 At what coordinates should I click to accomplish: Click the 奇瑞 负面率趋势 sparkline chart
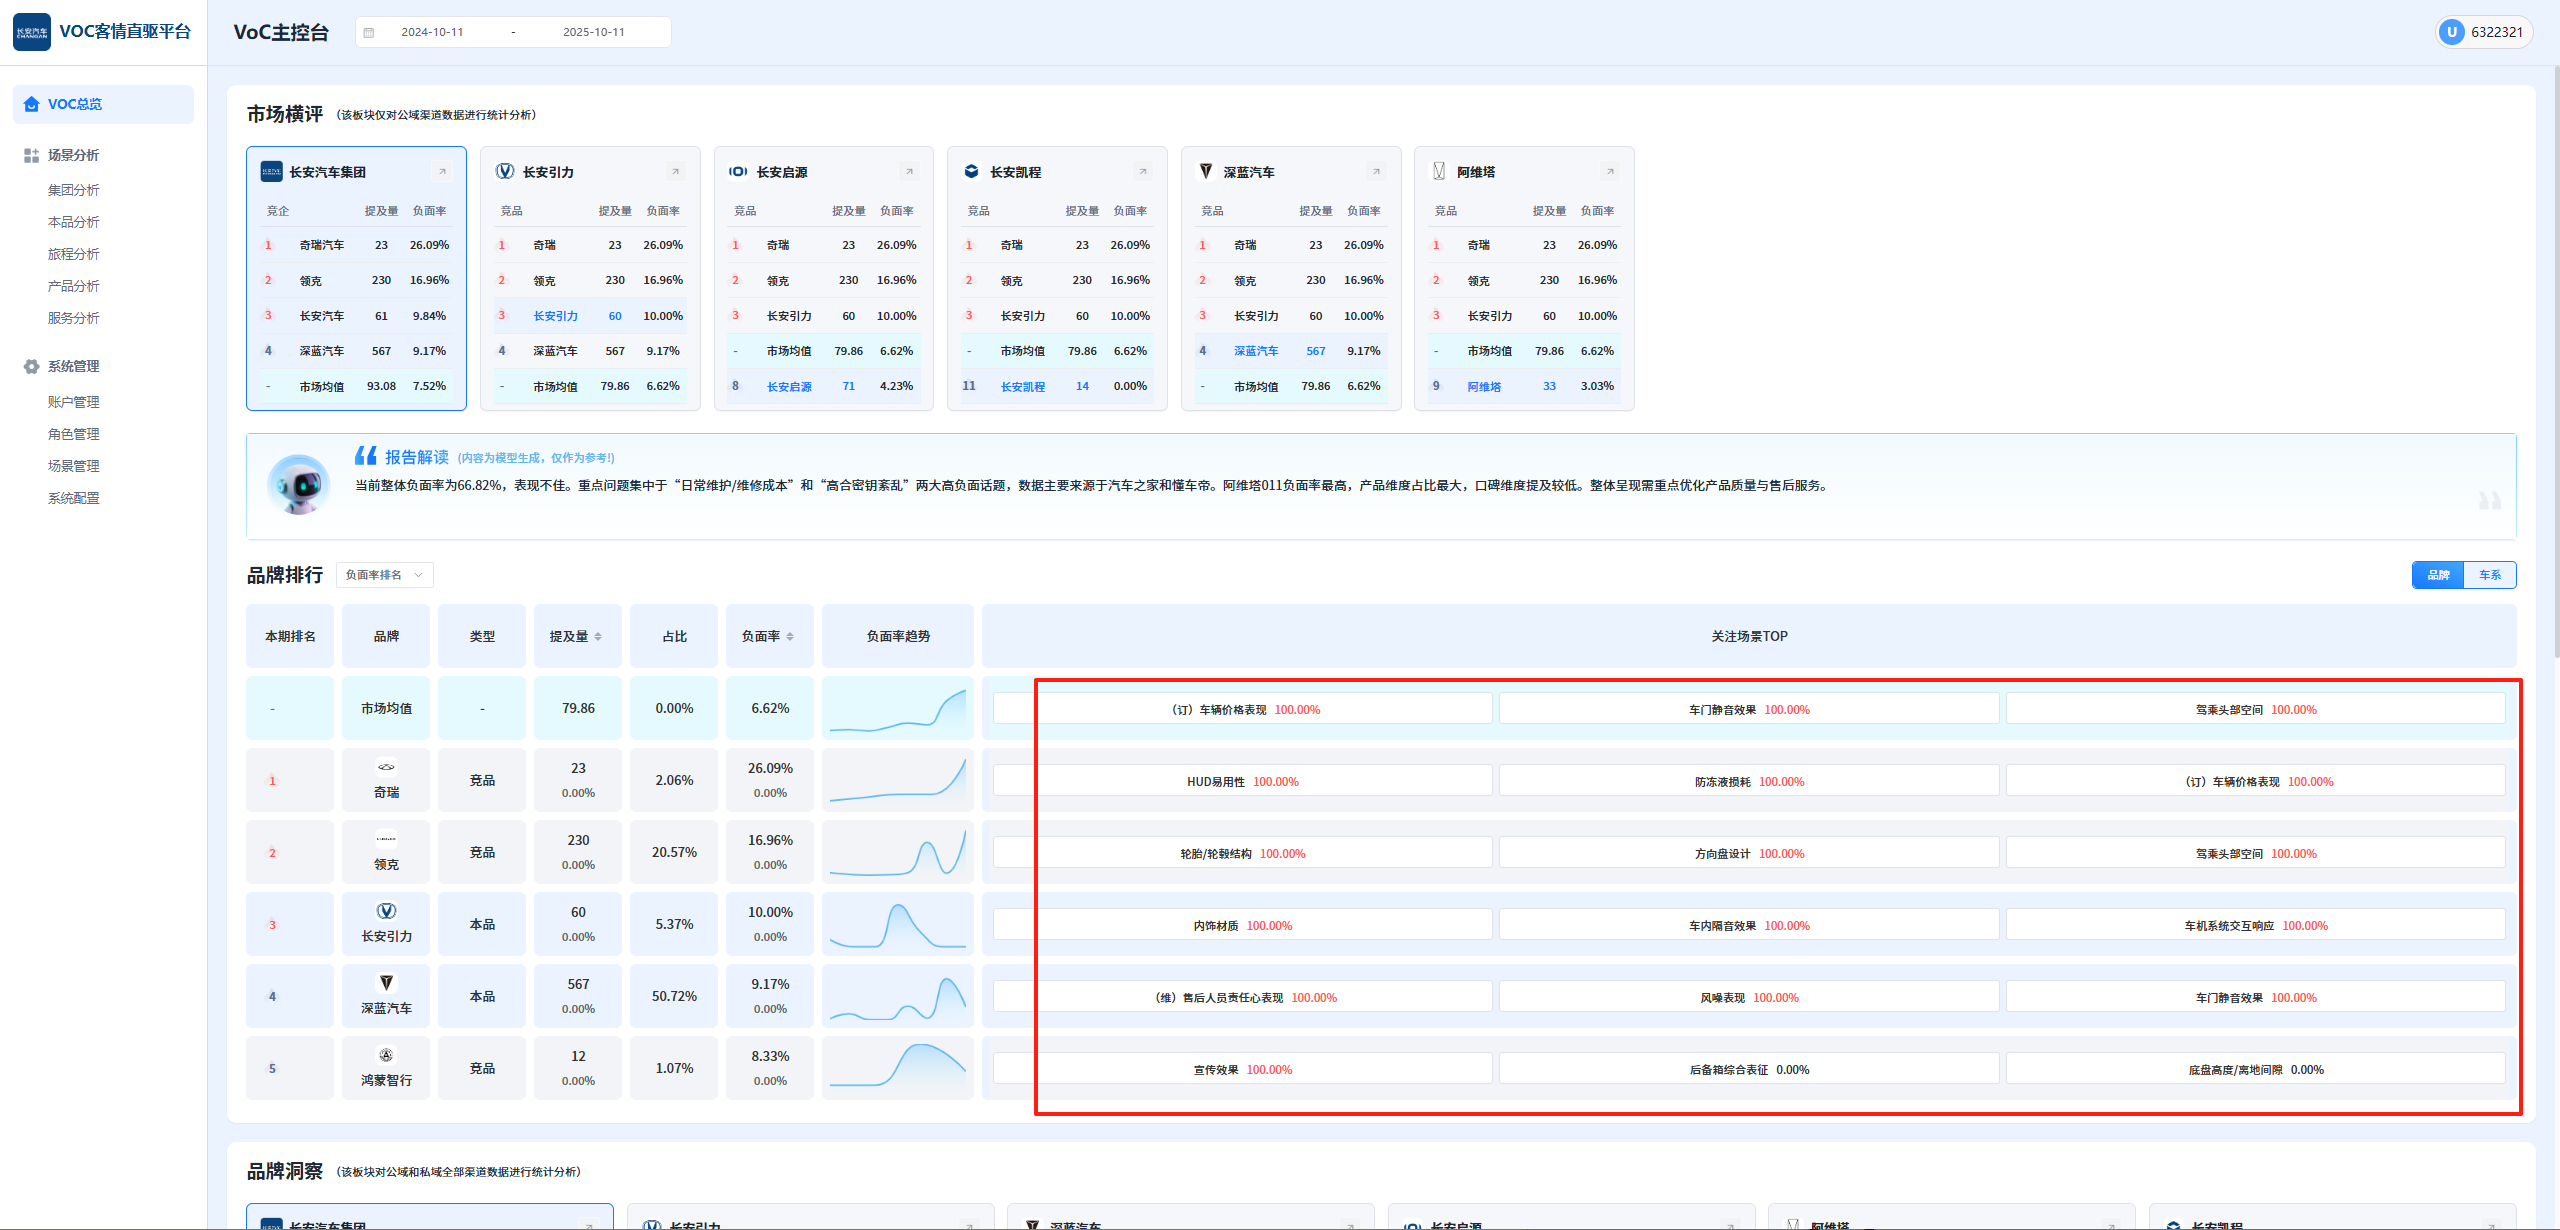point(897,780)
